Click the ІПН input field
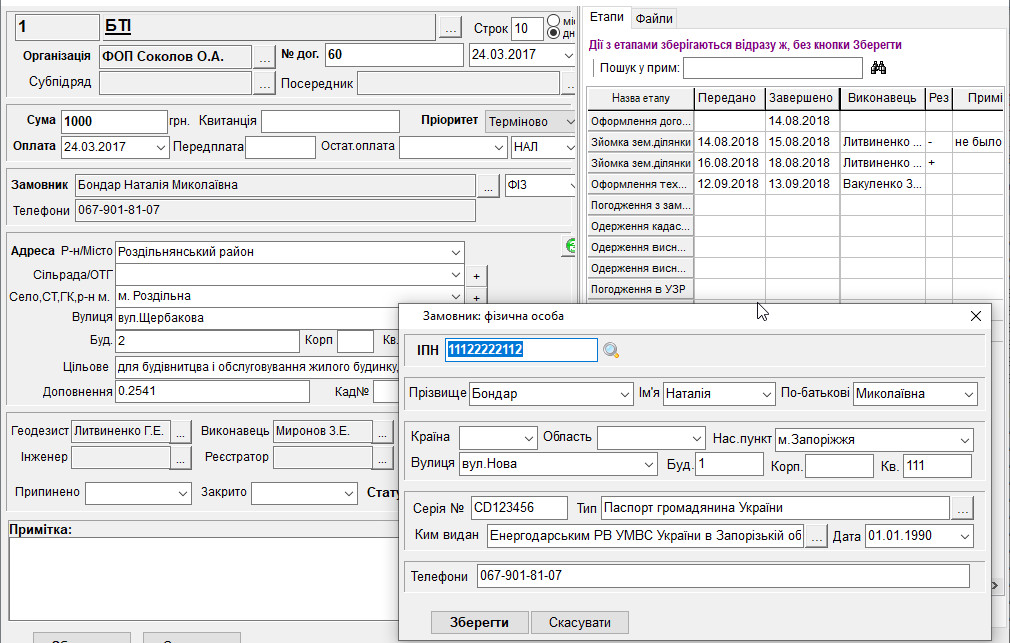 [x=521, y=350]
